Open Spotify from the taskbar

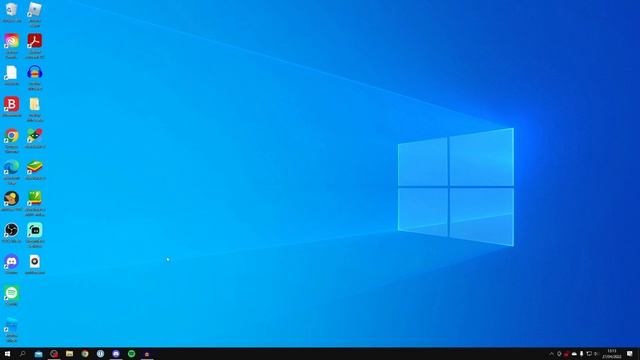coord(131,354)
